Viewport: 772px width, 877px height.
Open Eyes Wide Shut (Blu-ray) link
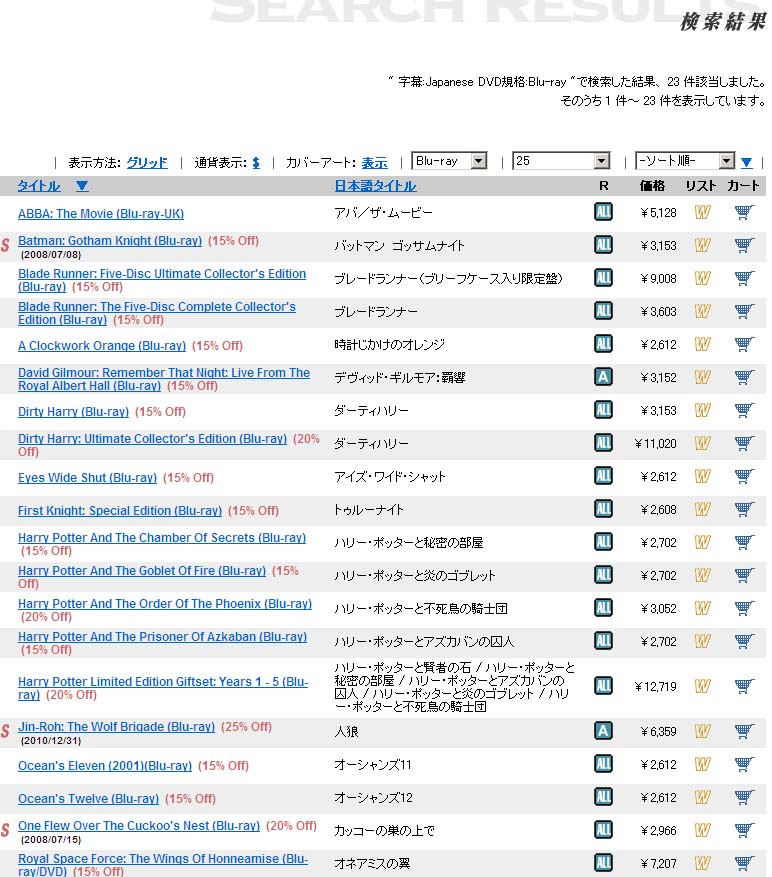pyautogui.click(x=87, y=478)
